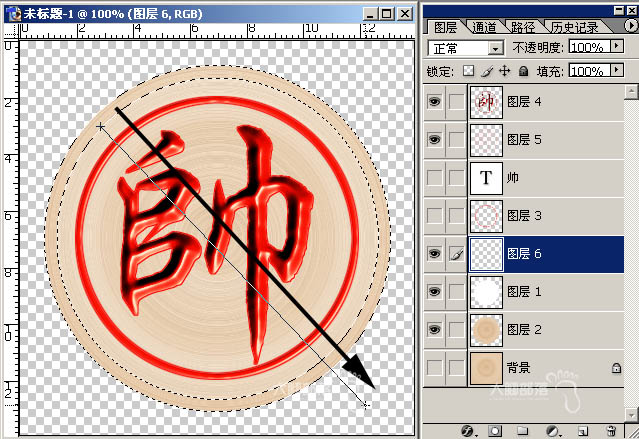639x439 pixels.
Task: Expand the 不透明度 opacity slider arrow
Action: pos(617,46)
